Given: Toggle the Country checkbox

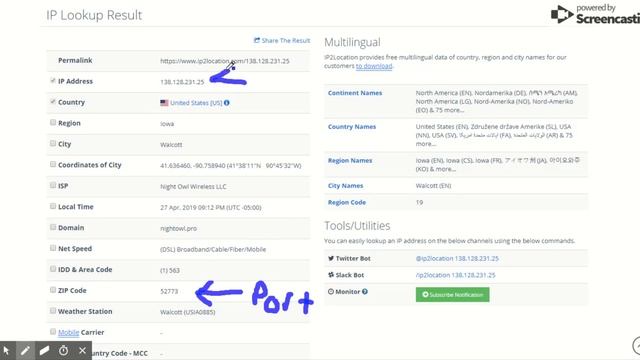Looking at the screenshot, I should click(53, 101).
